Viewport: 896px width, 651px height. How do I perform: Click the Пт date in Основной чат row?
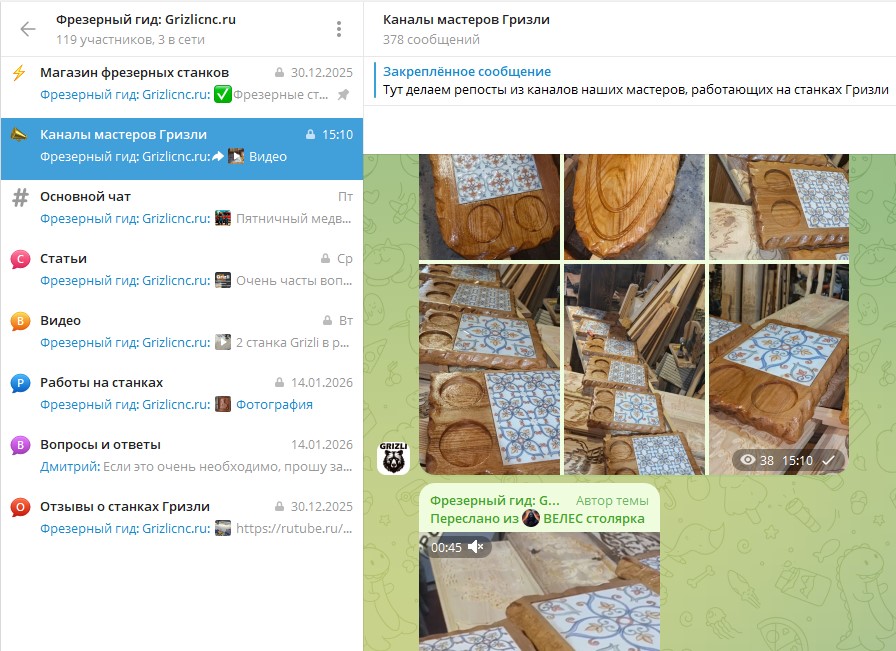pos(345,197)
